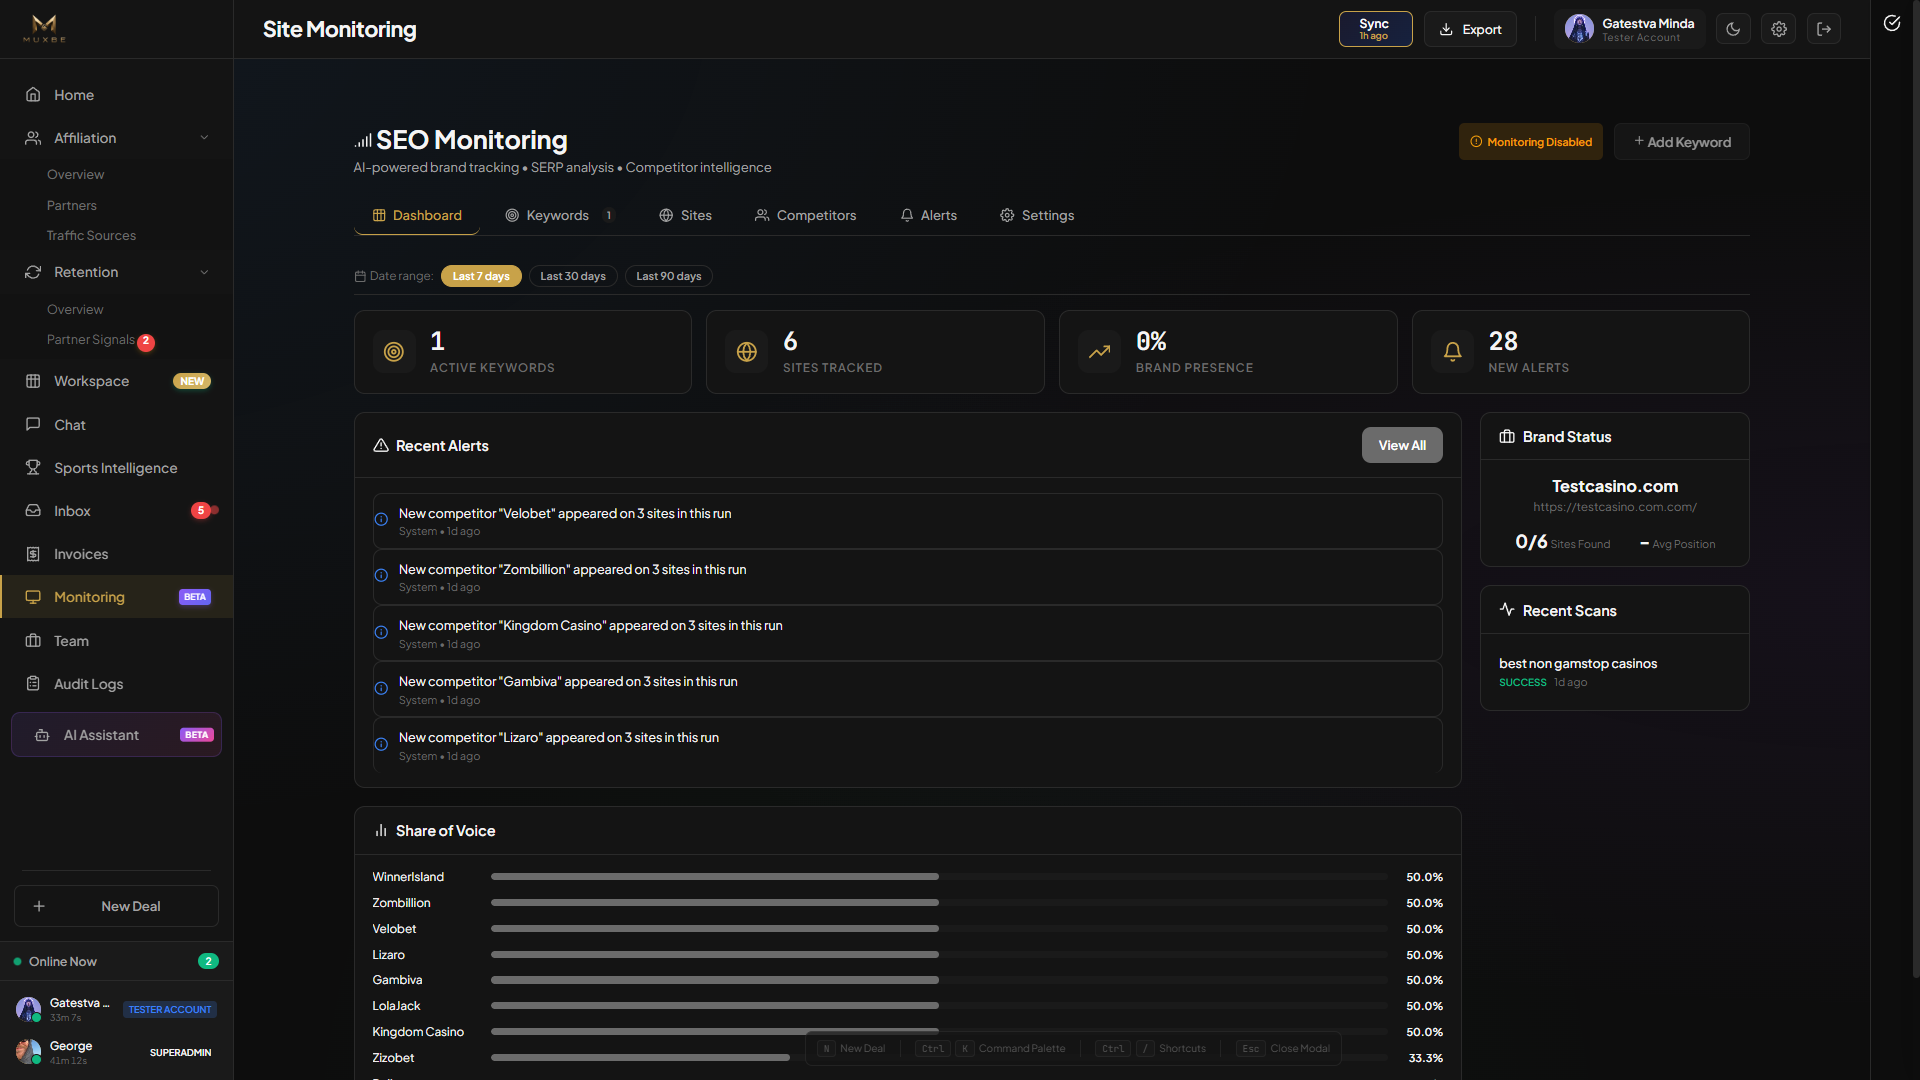Click the Sites Tracked globe icon

click(x=747, y=352)
